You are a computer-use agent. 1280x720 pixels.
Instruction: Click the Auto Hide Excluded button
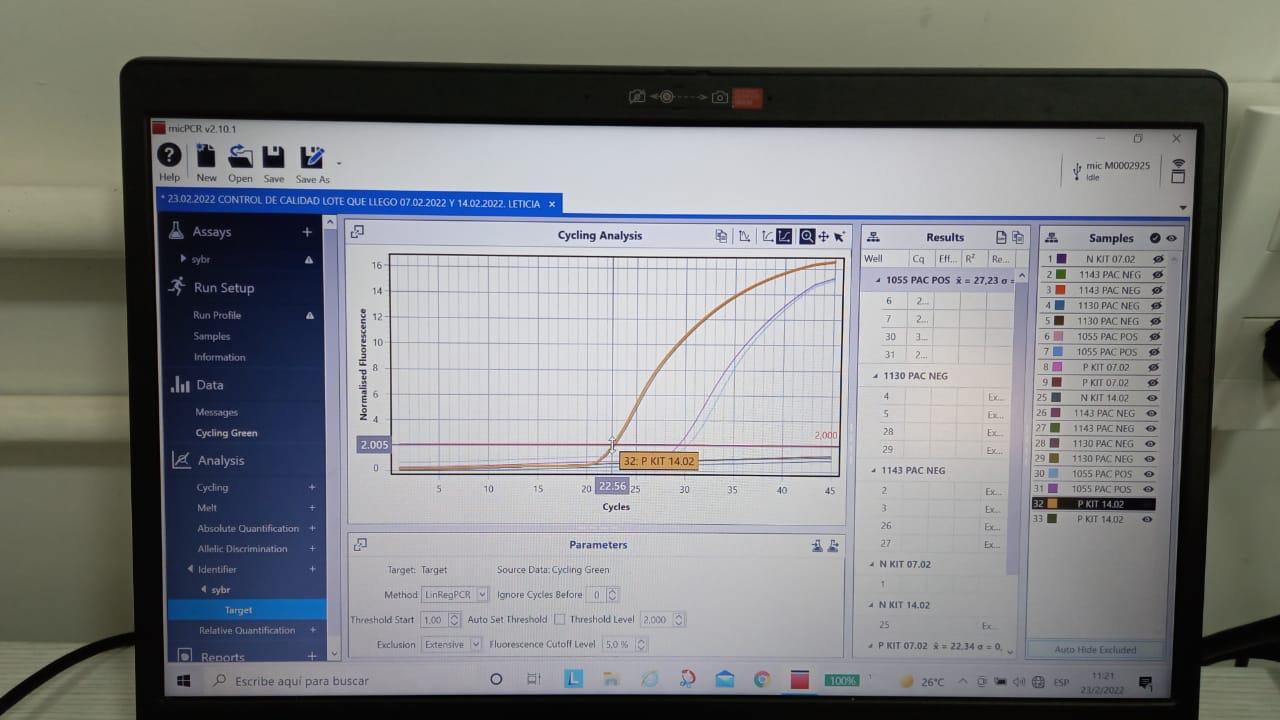(1095, 650)
